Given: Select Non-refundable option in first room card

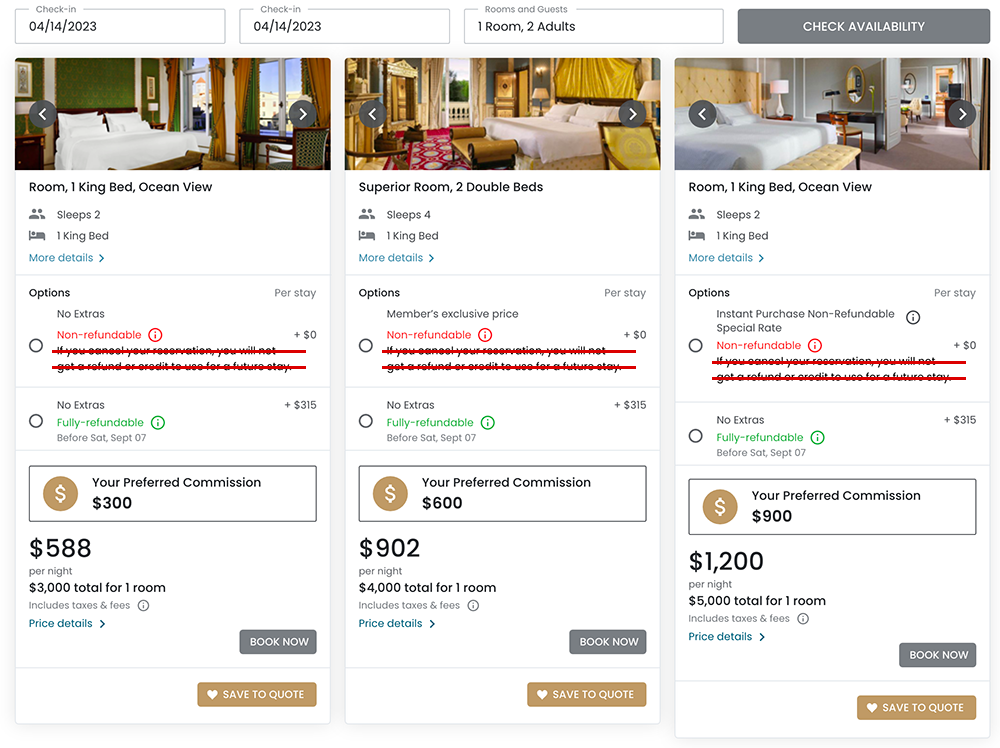Looking at the screenshot, I should click(36, 345).
